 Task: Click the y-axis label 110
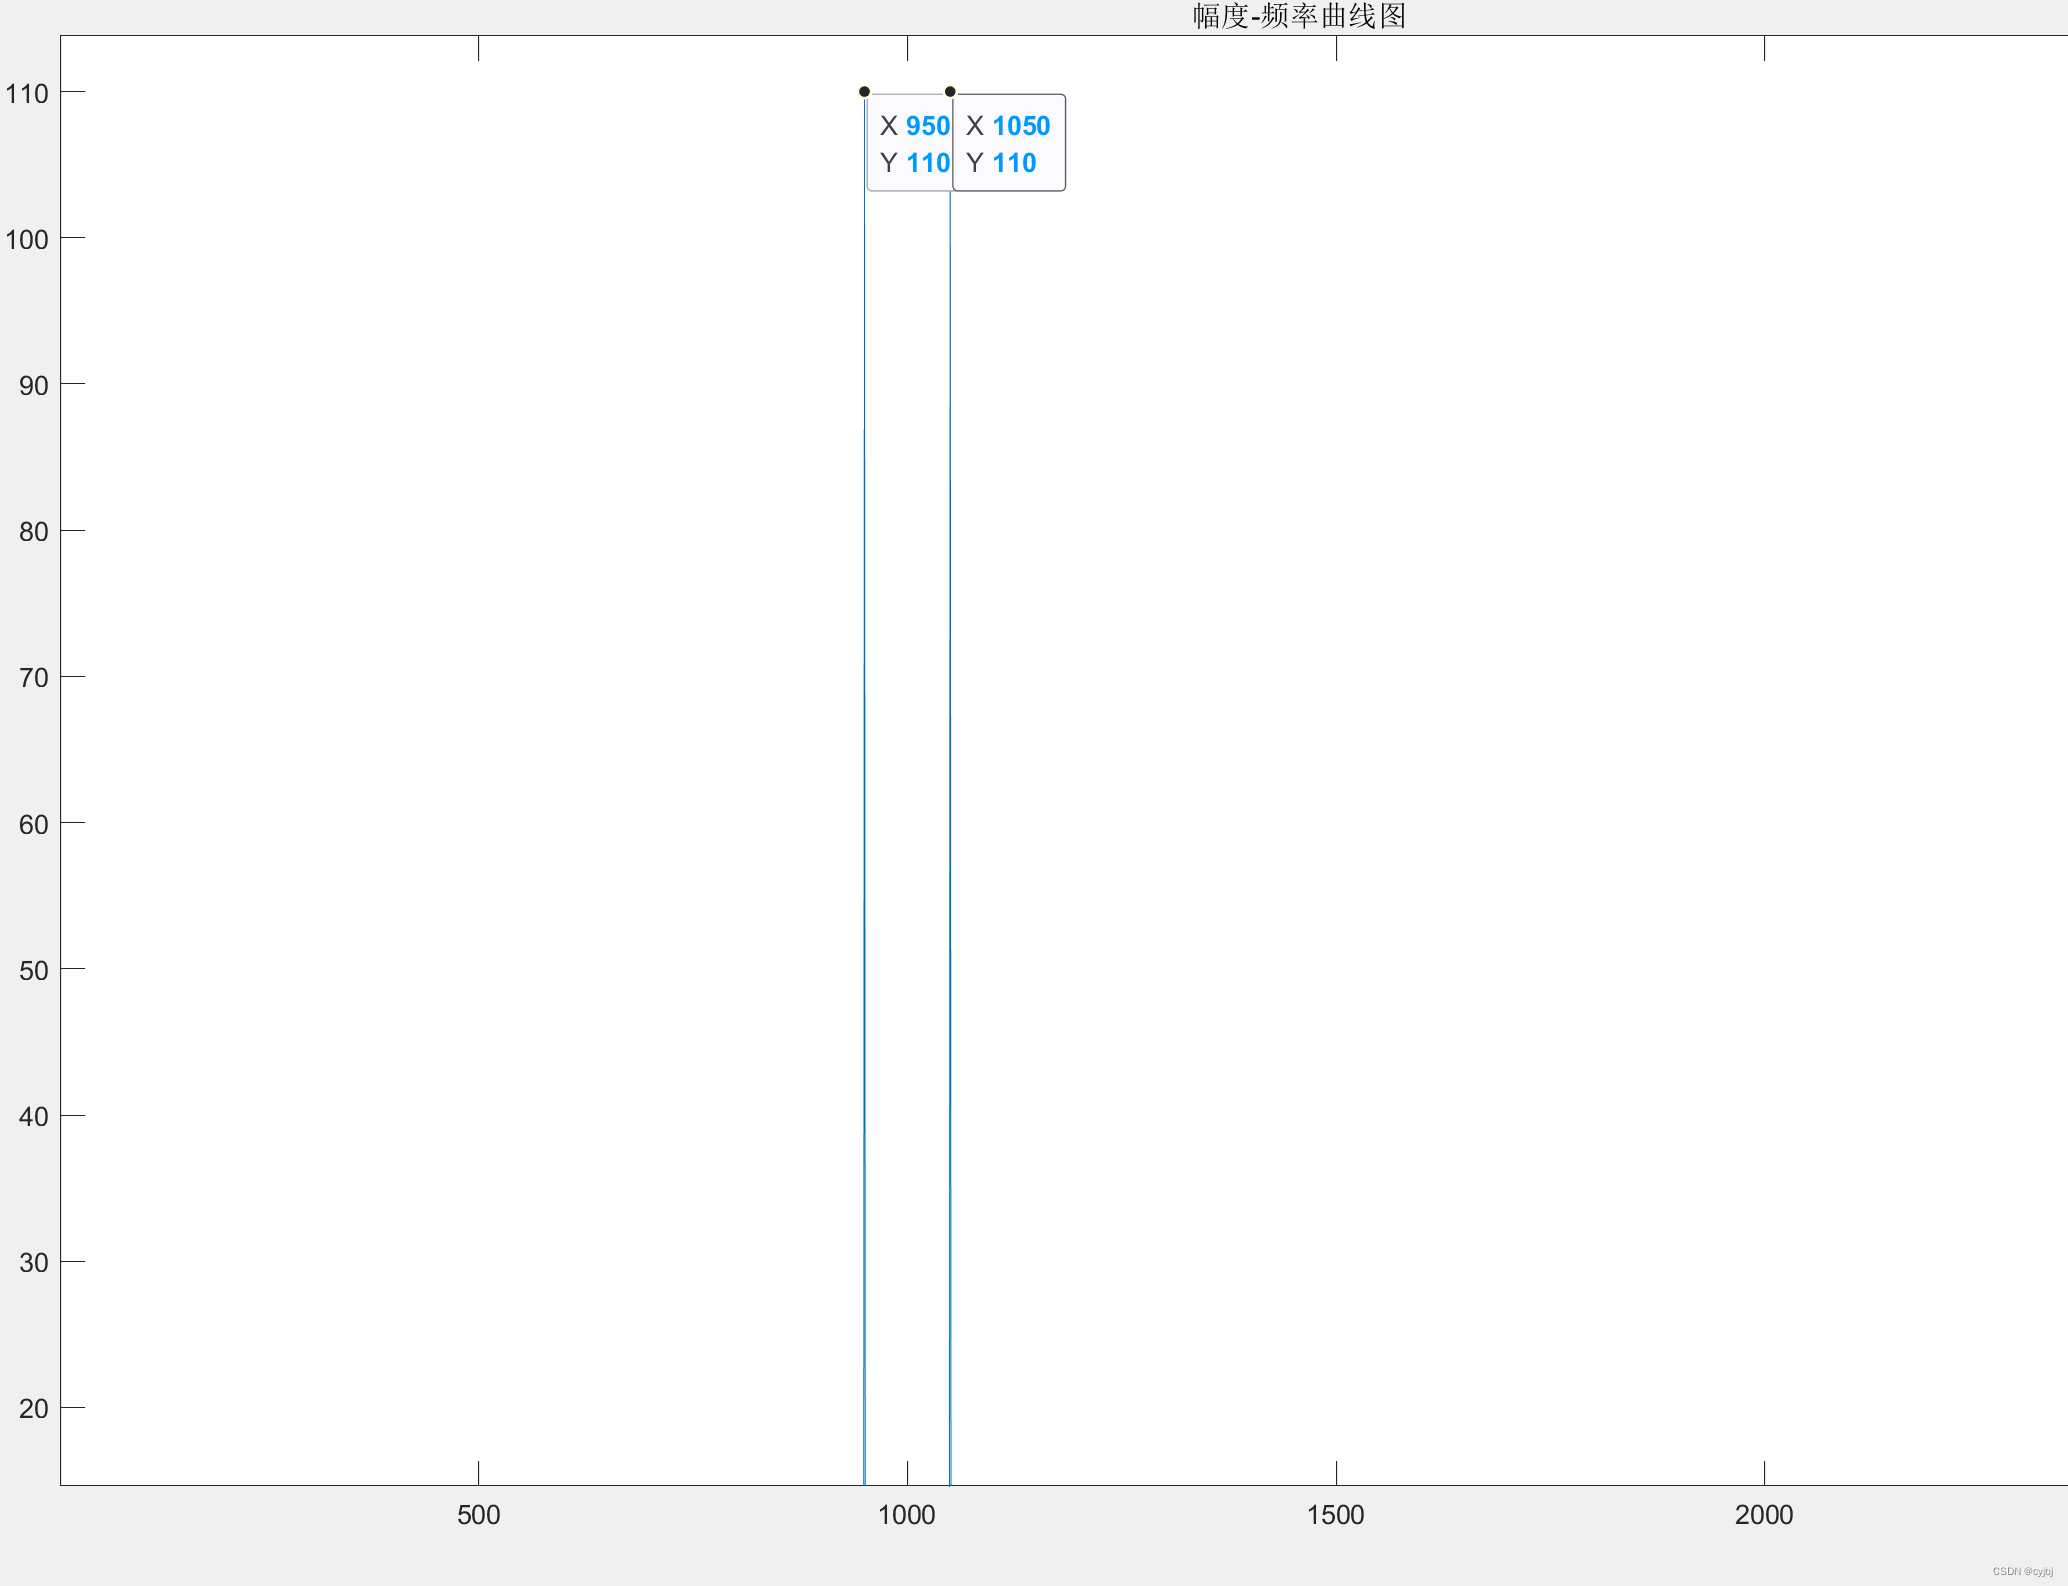pyautogui.click(x=27, y=93)
